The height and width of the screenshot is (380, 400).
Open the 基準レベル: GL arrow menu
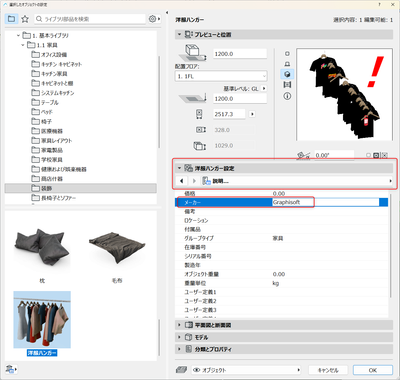point(264,89)
